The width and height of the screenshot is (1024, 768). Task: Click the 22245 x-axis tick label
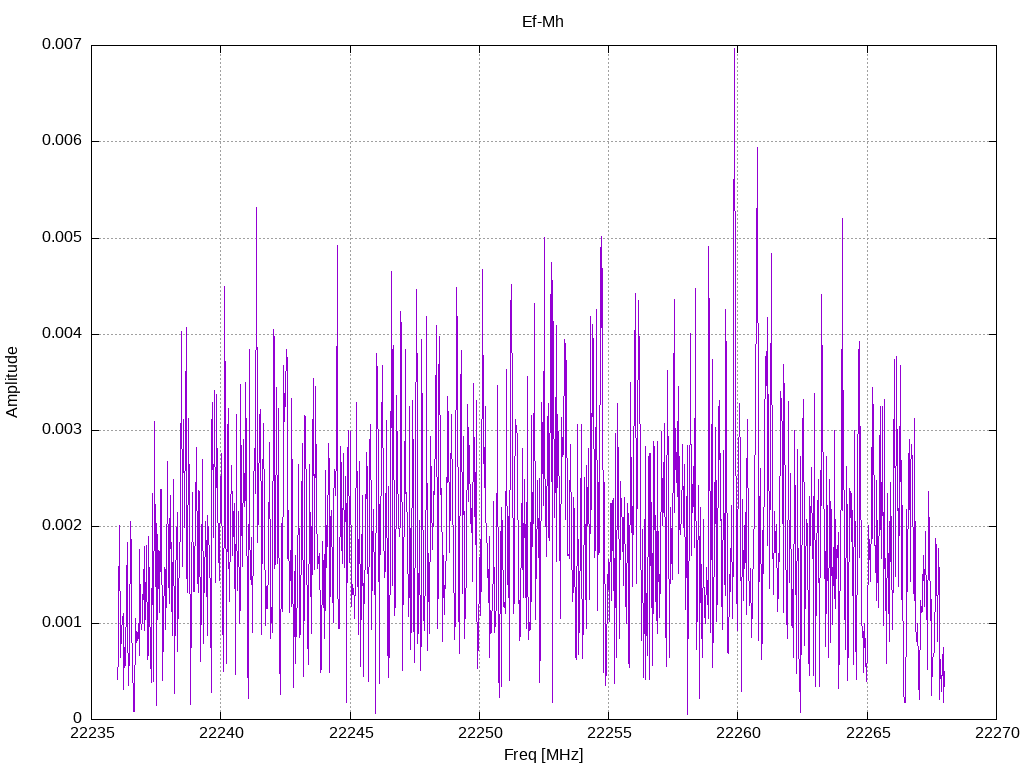[x=350, y=734]
